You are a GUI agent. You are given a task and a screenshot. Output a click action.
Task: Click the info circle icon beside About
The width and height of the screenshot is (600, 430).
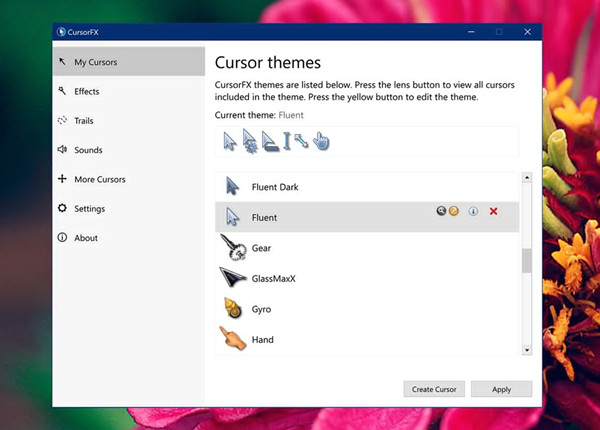click(x=62, y=237)
